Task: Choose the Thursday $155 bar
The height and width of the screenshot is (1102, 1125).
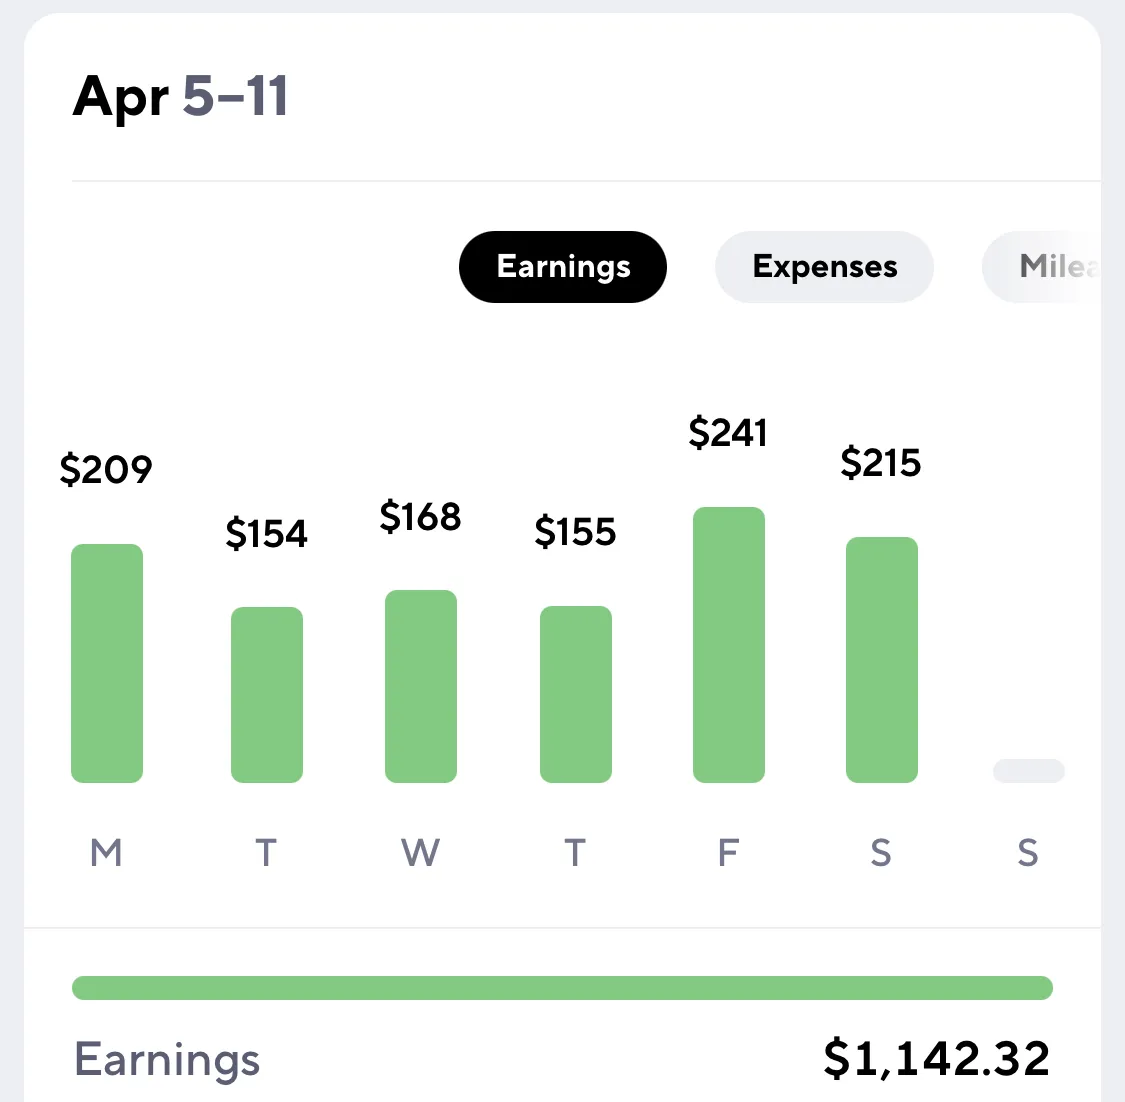Action: 576,694
